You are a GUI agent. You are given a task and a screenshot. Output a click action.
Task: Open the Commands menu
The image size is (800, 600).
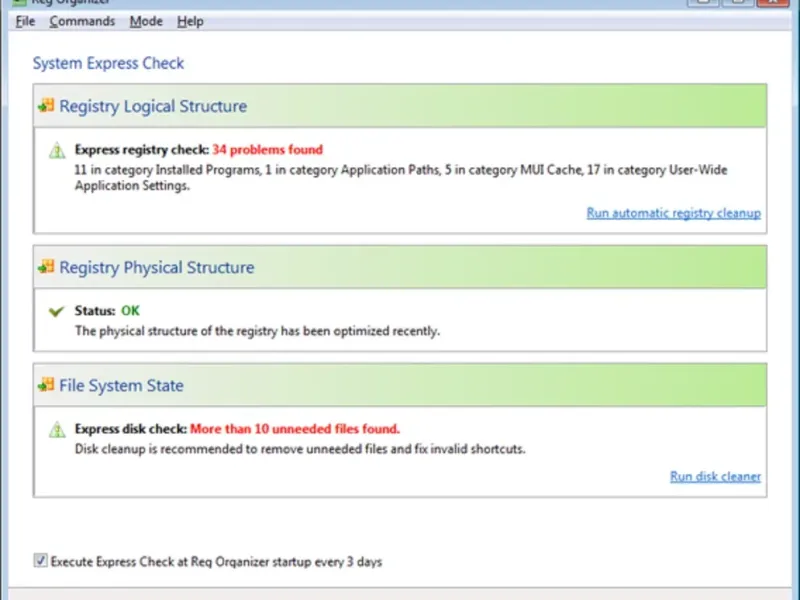click(82, 21)
